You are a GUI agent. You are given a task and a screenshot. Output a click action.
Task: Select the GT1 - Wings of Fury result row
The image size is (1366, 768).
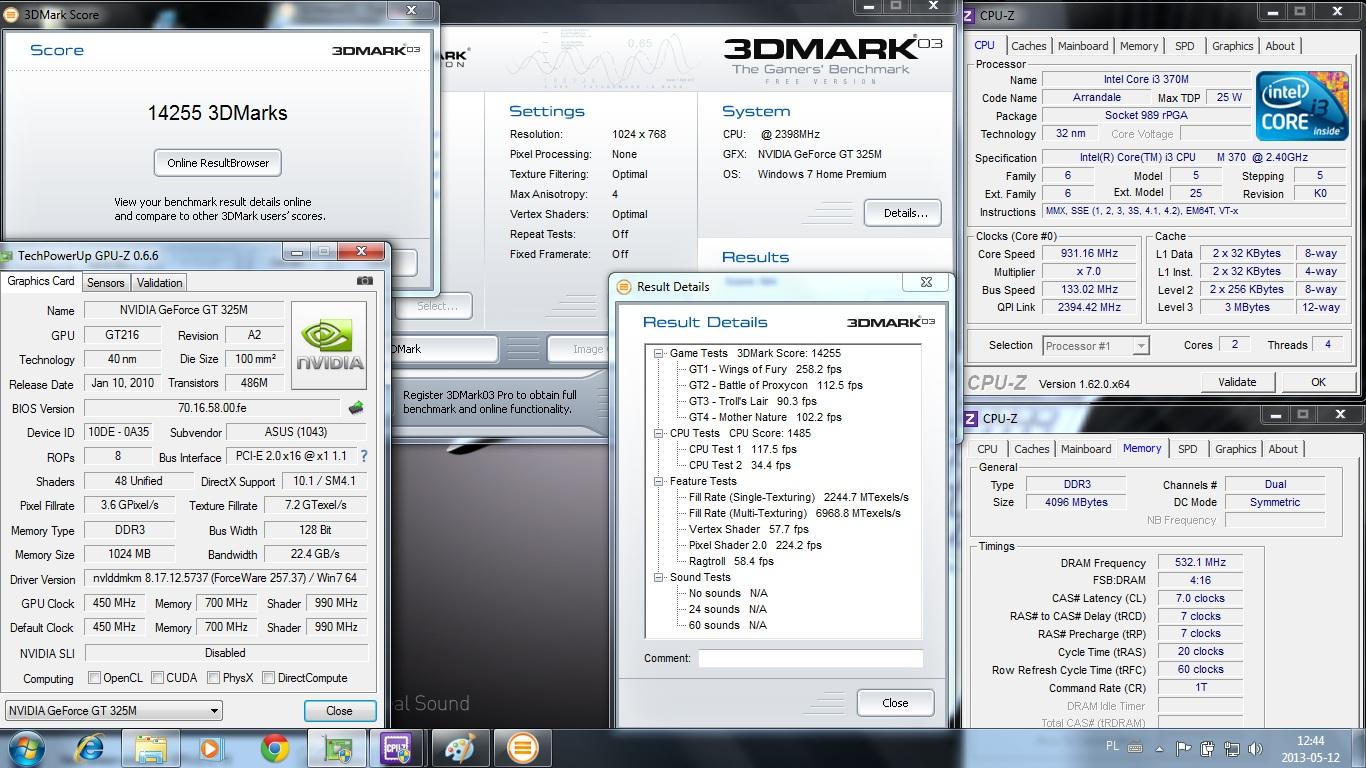click(765, 369)
